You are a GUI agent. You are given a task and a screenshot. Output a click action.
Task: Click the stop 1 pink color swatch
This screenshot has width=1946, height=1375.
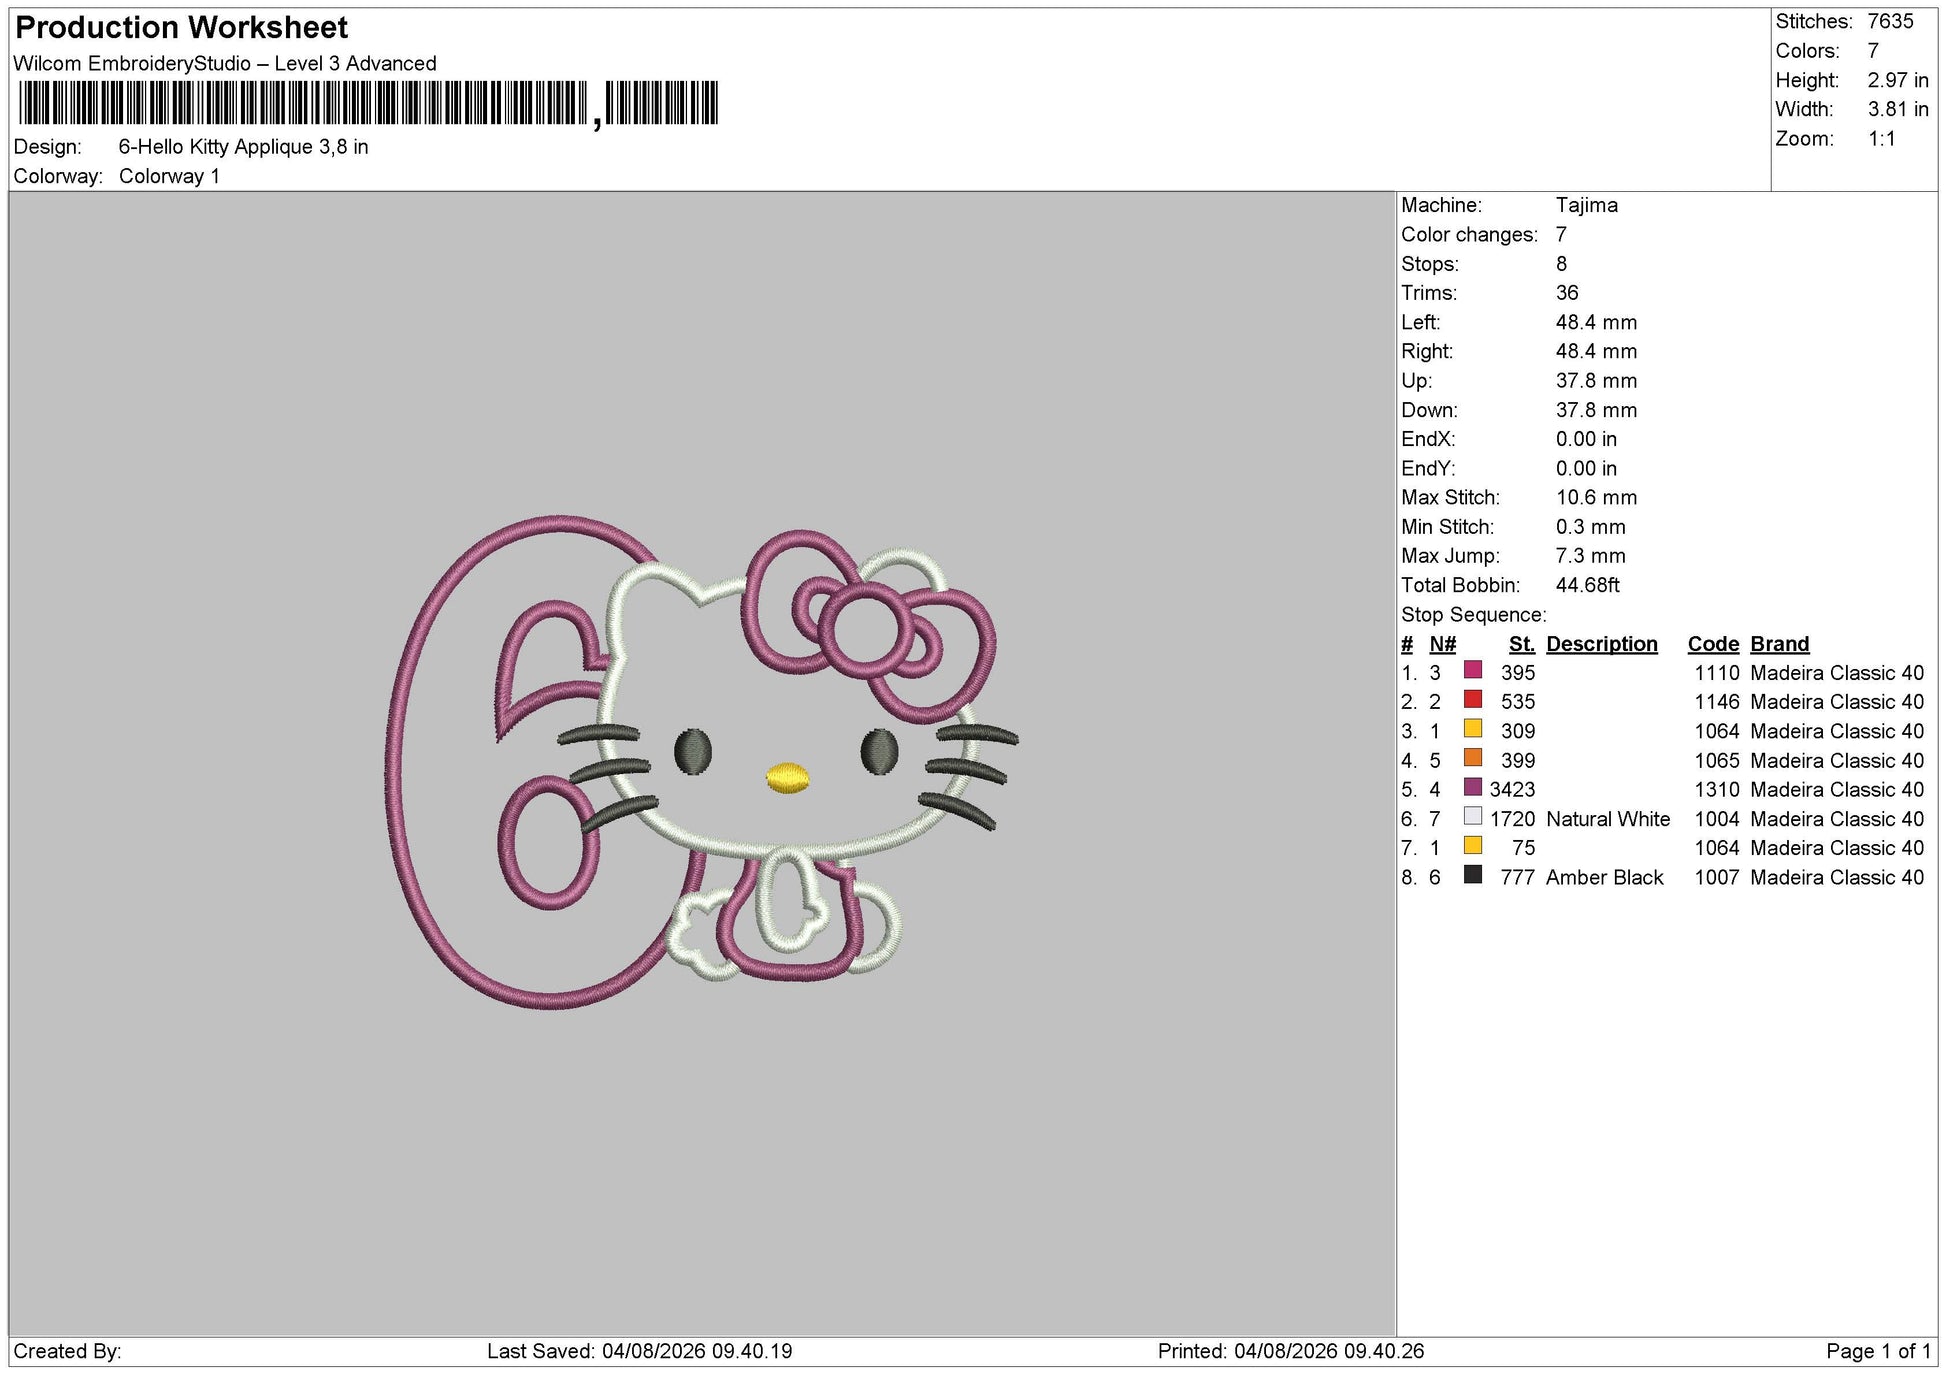(x=1473, y=670)
